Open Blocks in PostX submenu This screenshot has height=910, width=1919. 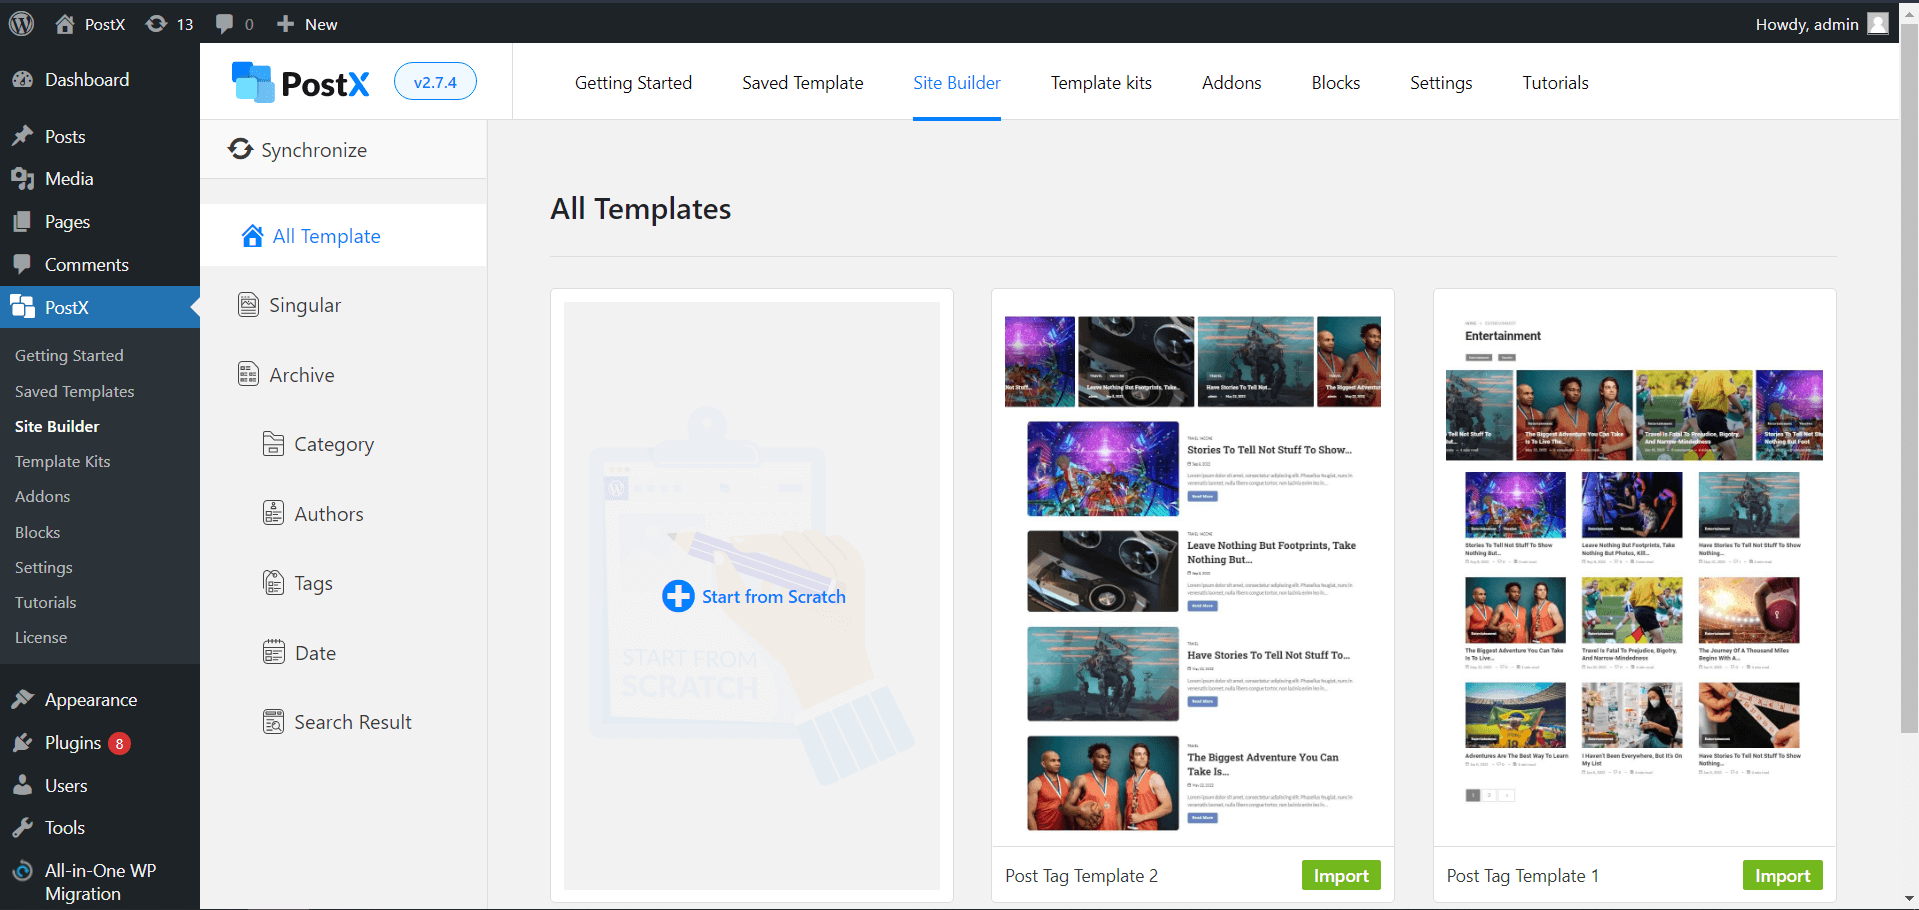[x=37, y=533]
